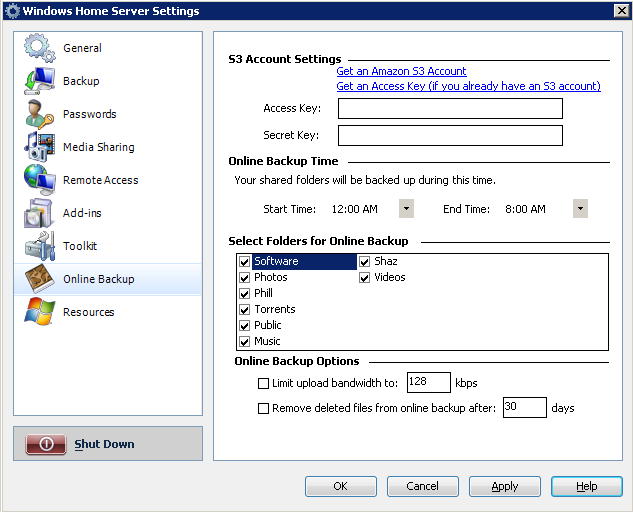Image resolution: width=633 pixels, height=512 pixels.
Task: Click the Secret Key input field
Action: [450, 135]
